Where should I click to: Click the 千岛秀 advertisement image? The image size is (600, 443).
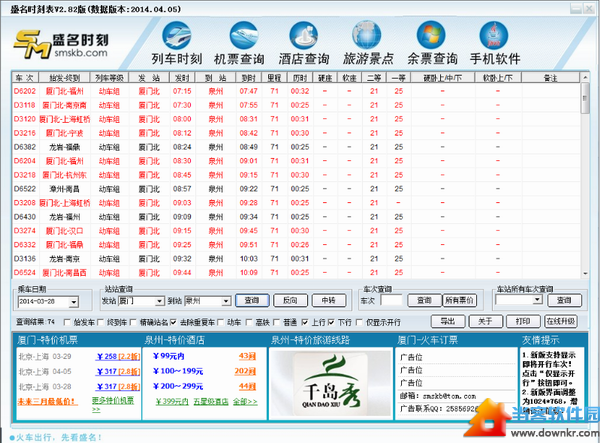coord(331,383)
